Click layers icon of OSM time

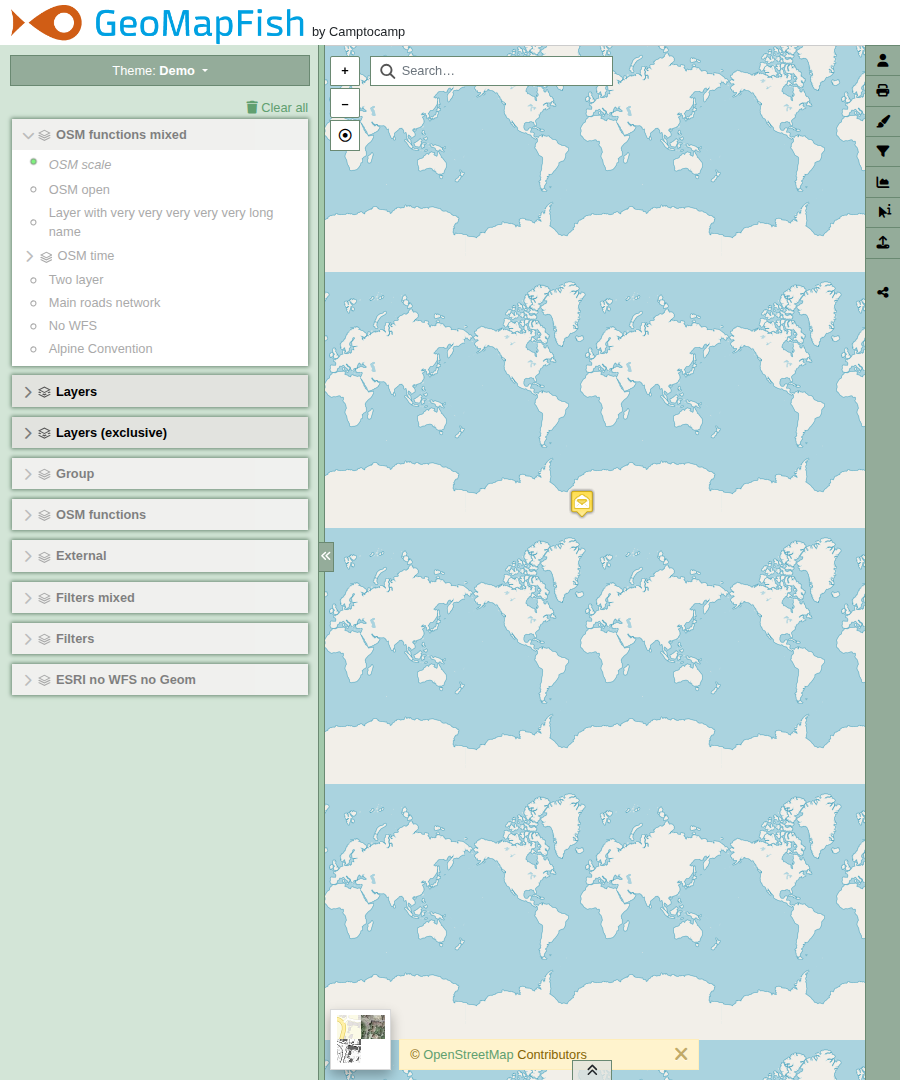(x=46, y=257)
